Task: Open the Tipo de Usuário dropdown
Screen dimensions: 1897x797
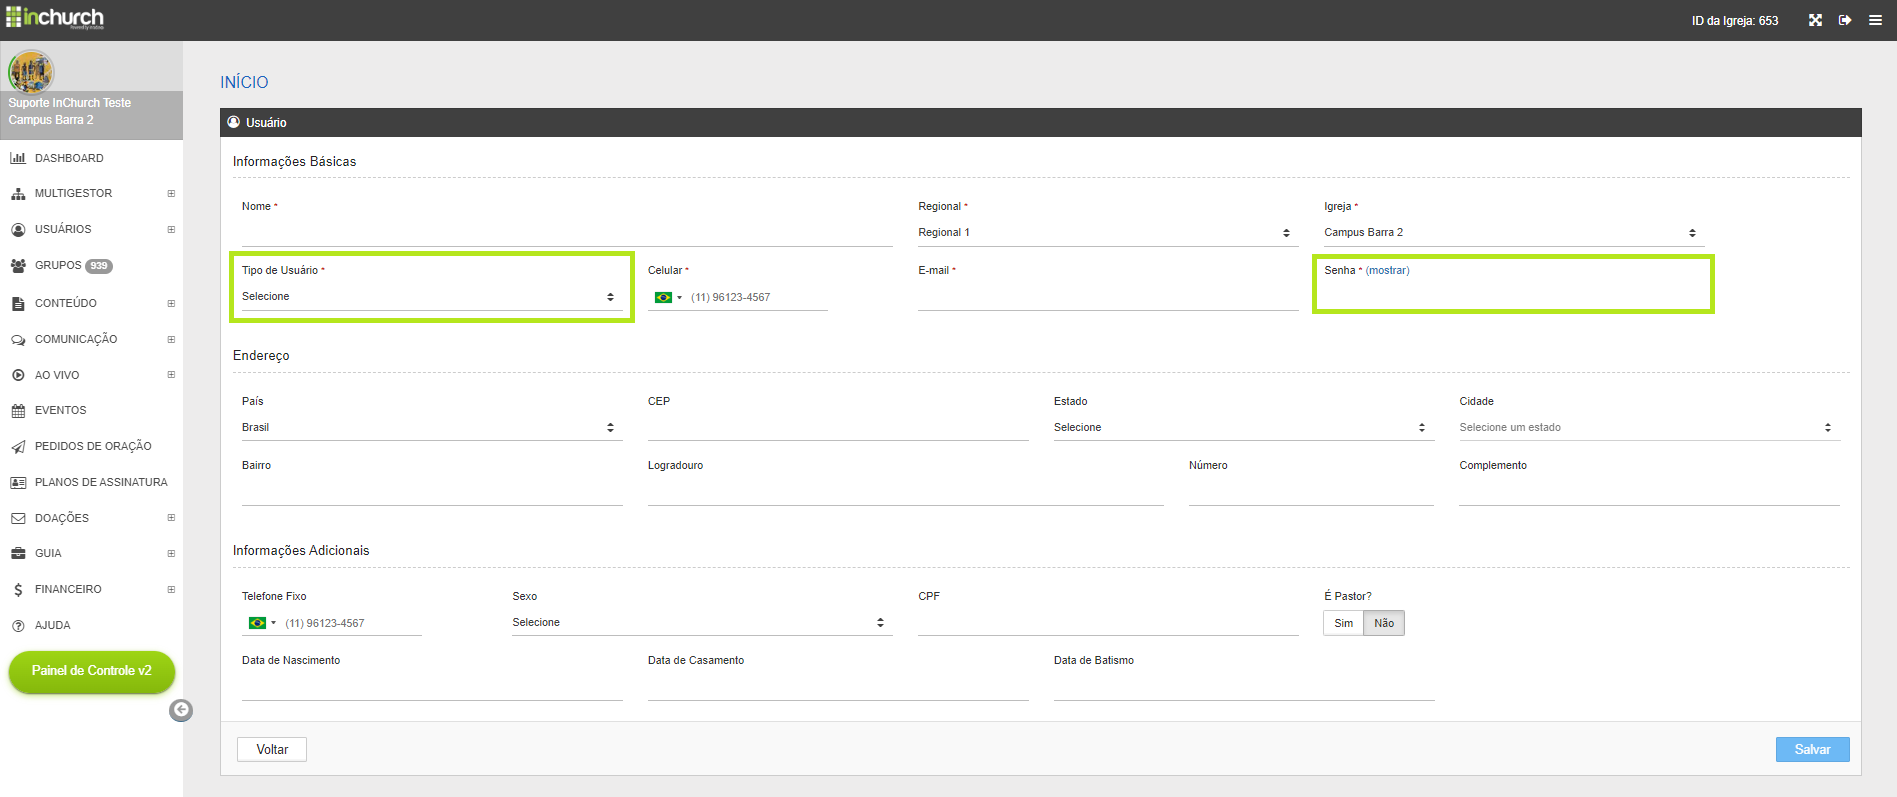Action: [431, 297]
